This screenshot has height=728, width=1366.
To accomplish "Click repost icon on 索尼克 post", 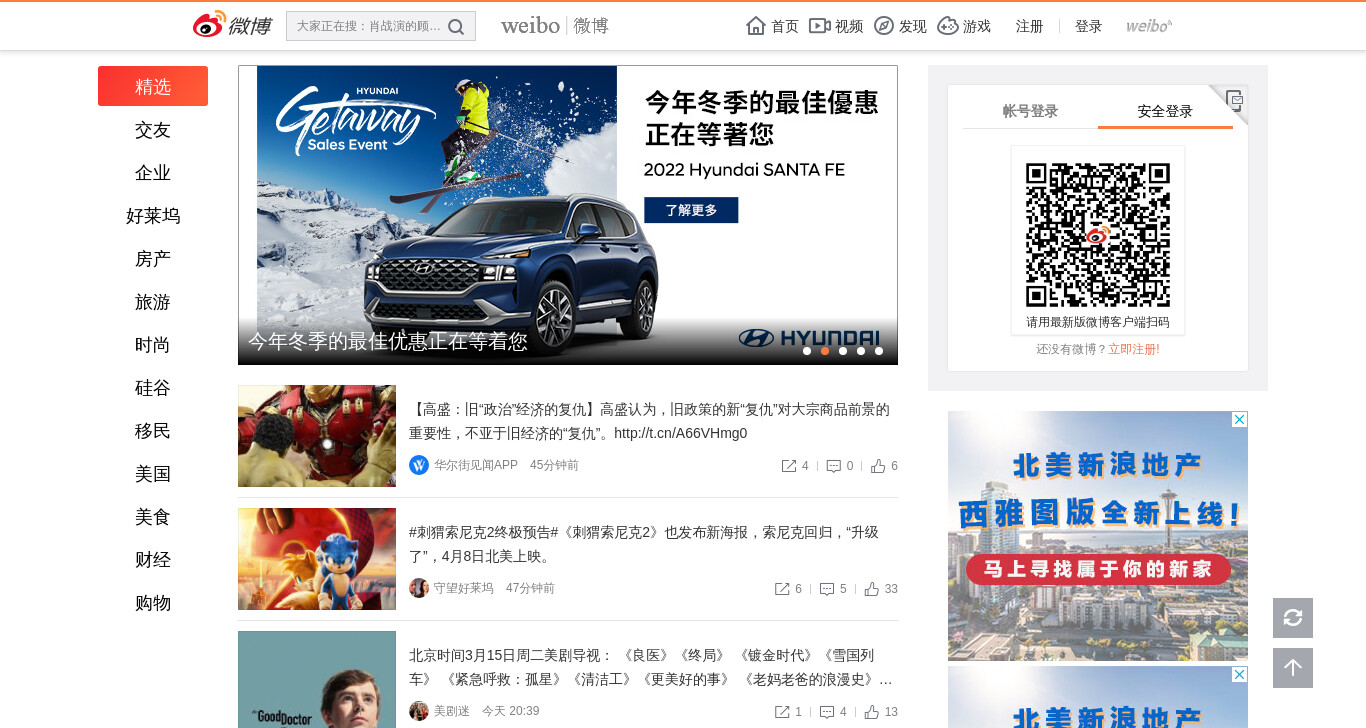I will coord(783,589).
